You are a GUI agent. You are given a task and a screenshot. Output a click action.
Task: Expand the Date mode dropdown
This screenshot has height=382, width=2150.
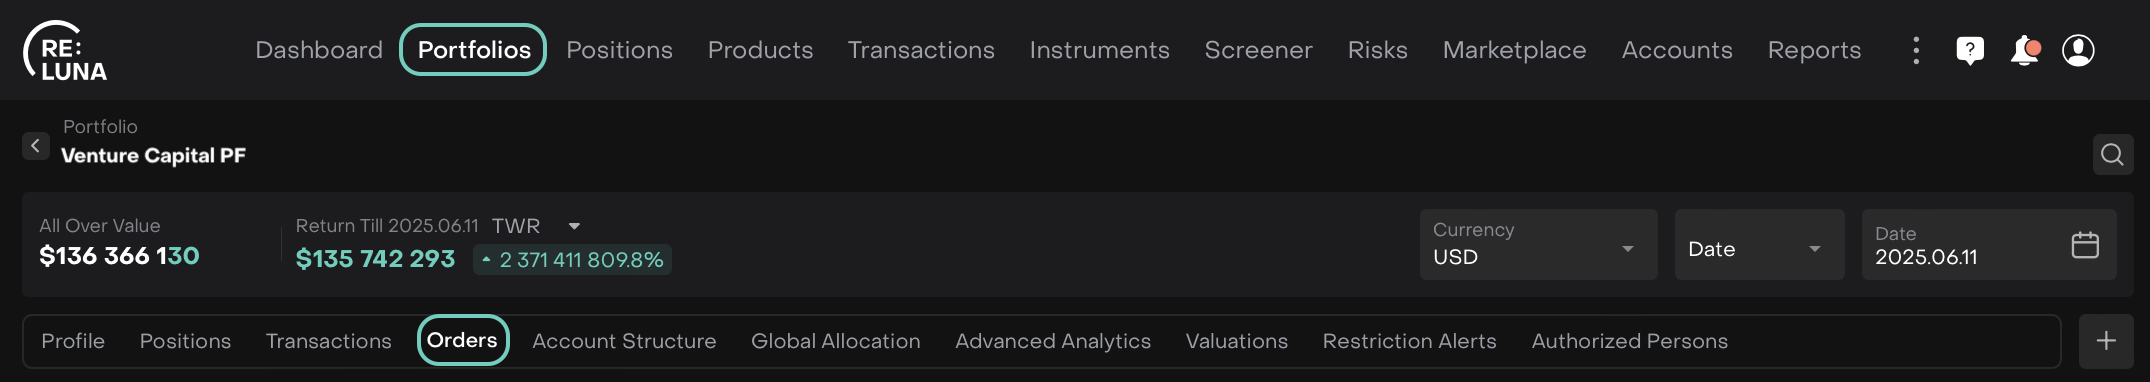[x=1759, y=245]
